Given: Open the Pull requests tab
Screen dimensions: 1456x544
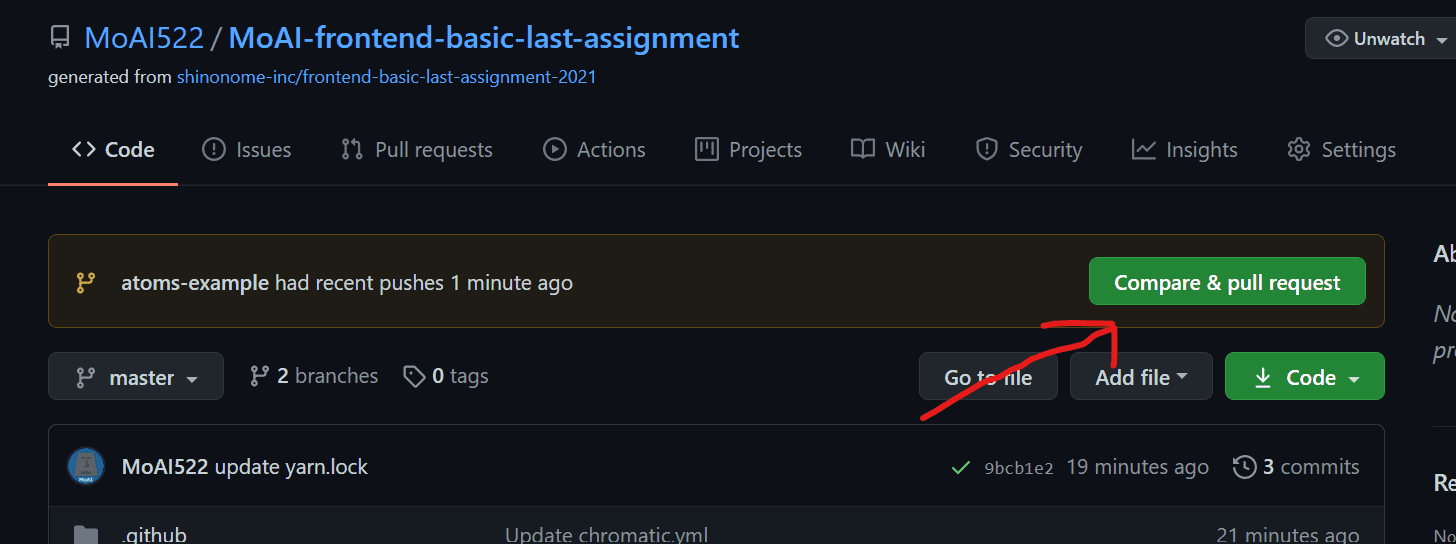Looking at the screenshot, I should 416,150.
